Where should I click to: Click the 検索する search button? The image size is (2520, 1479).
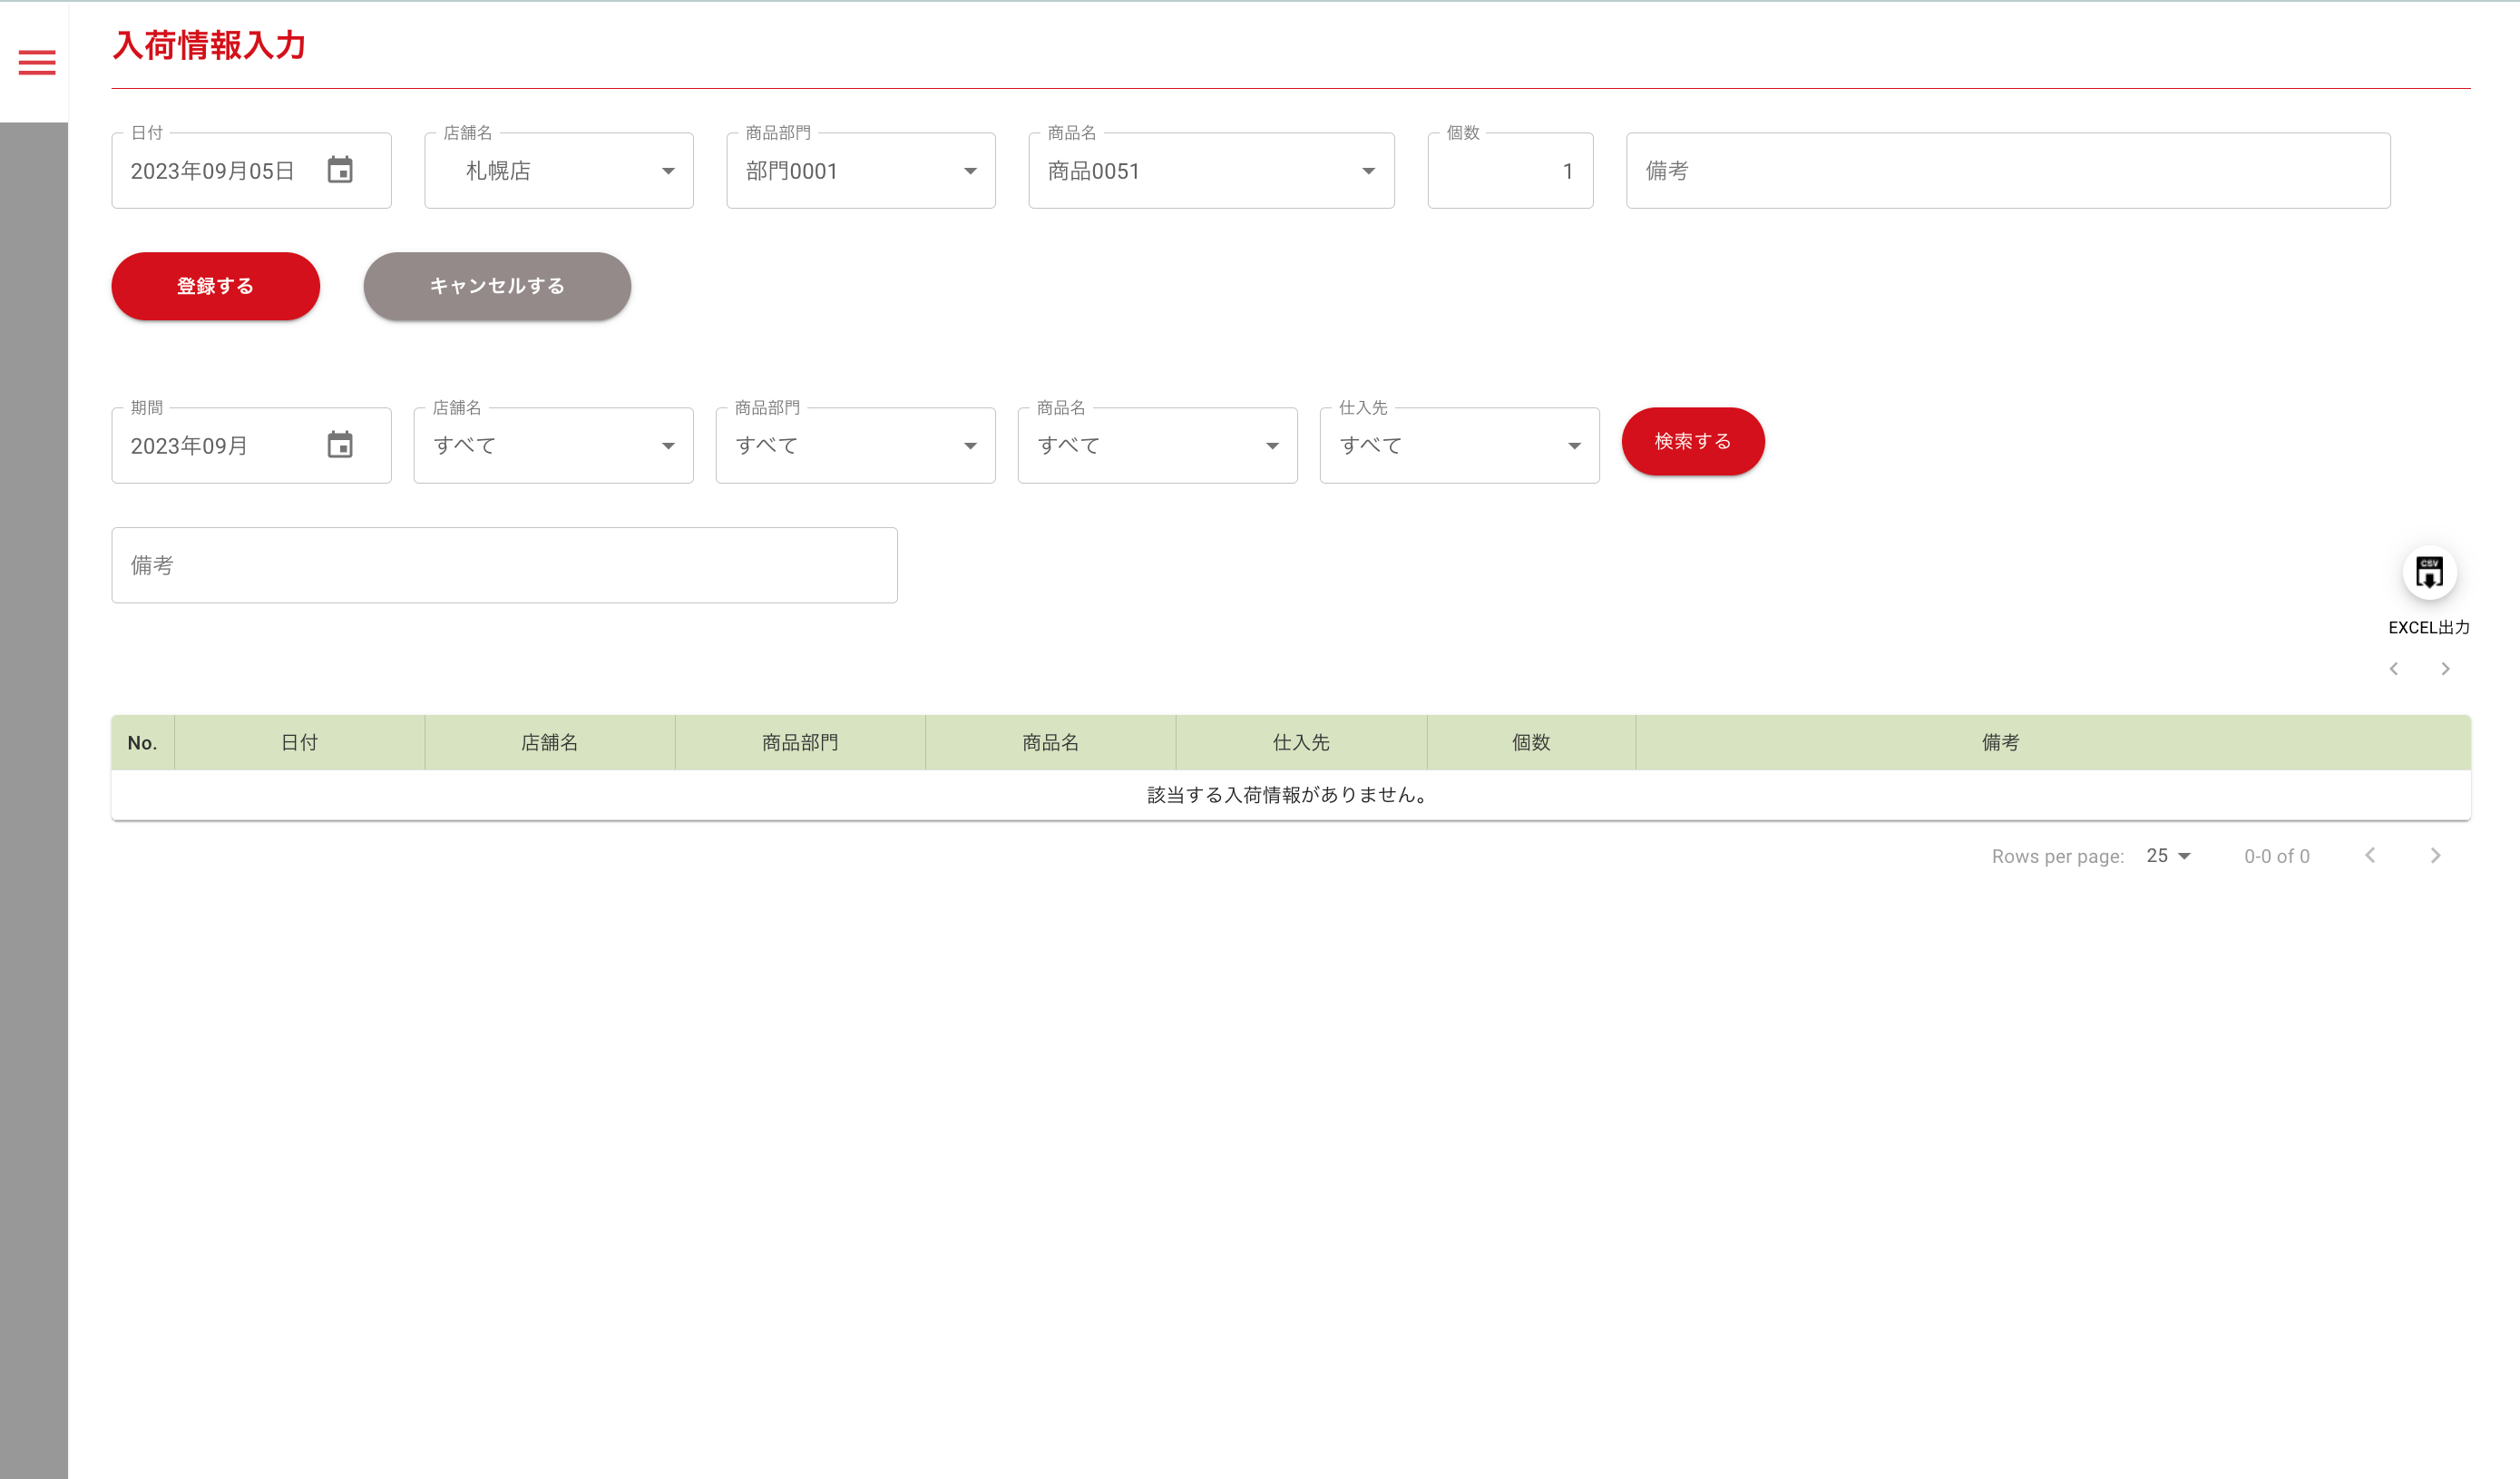(1692, 441)
